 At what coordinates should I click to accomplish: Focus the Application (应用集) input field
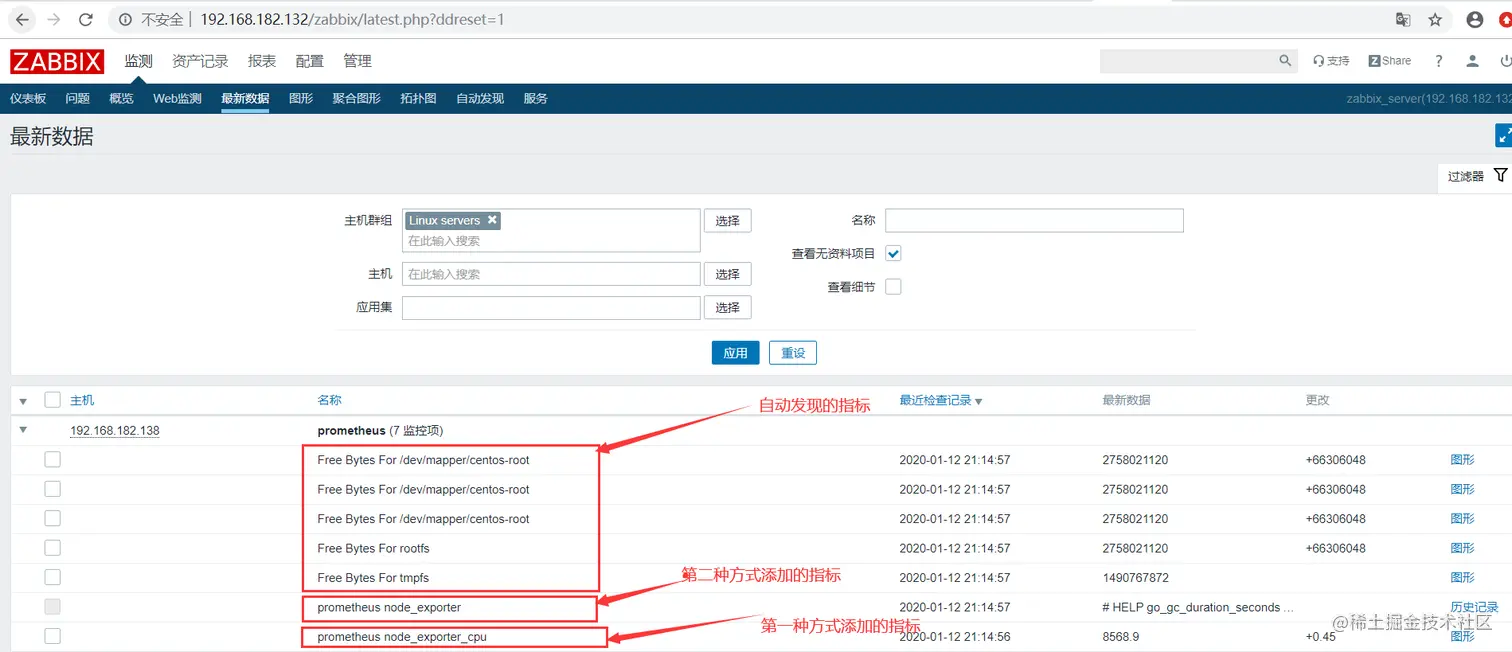click(551, 308)
